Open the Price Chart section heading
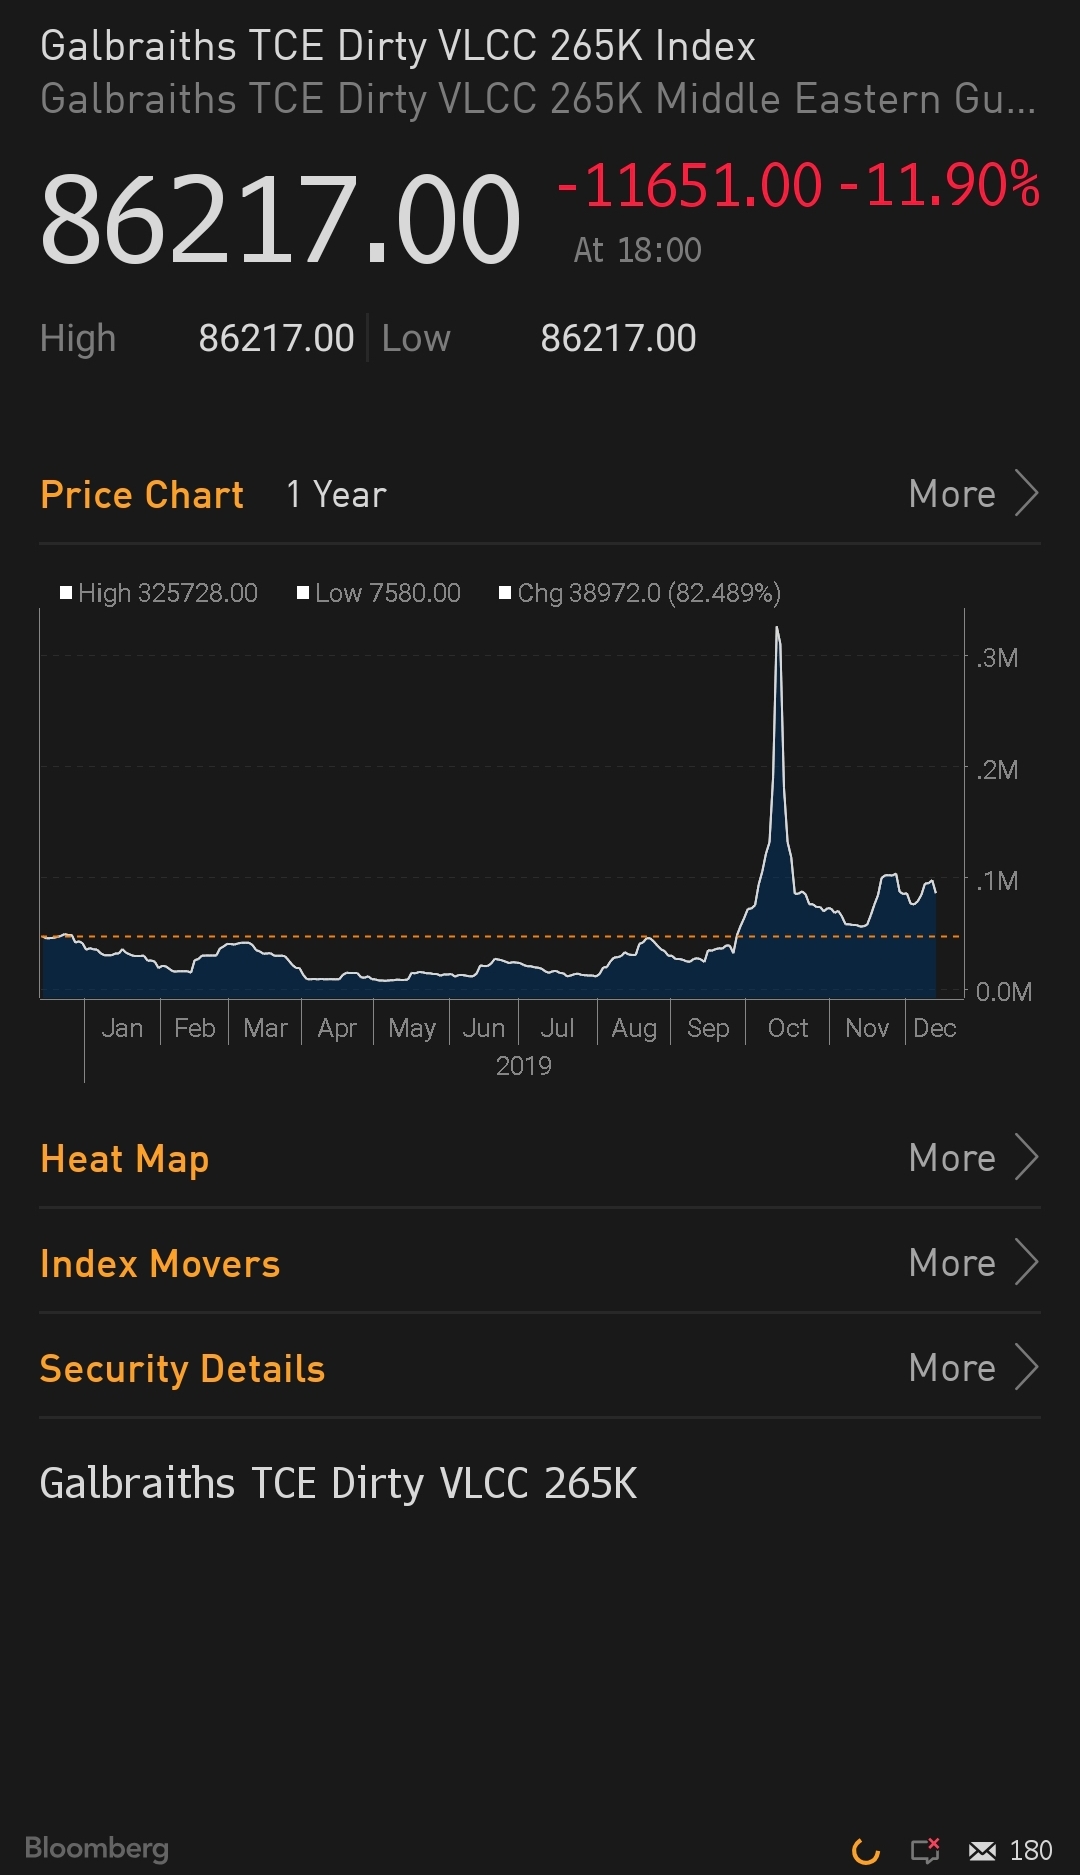Image resolution: width=1080 pixels, height=1875 pixels. (142, 495)
